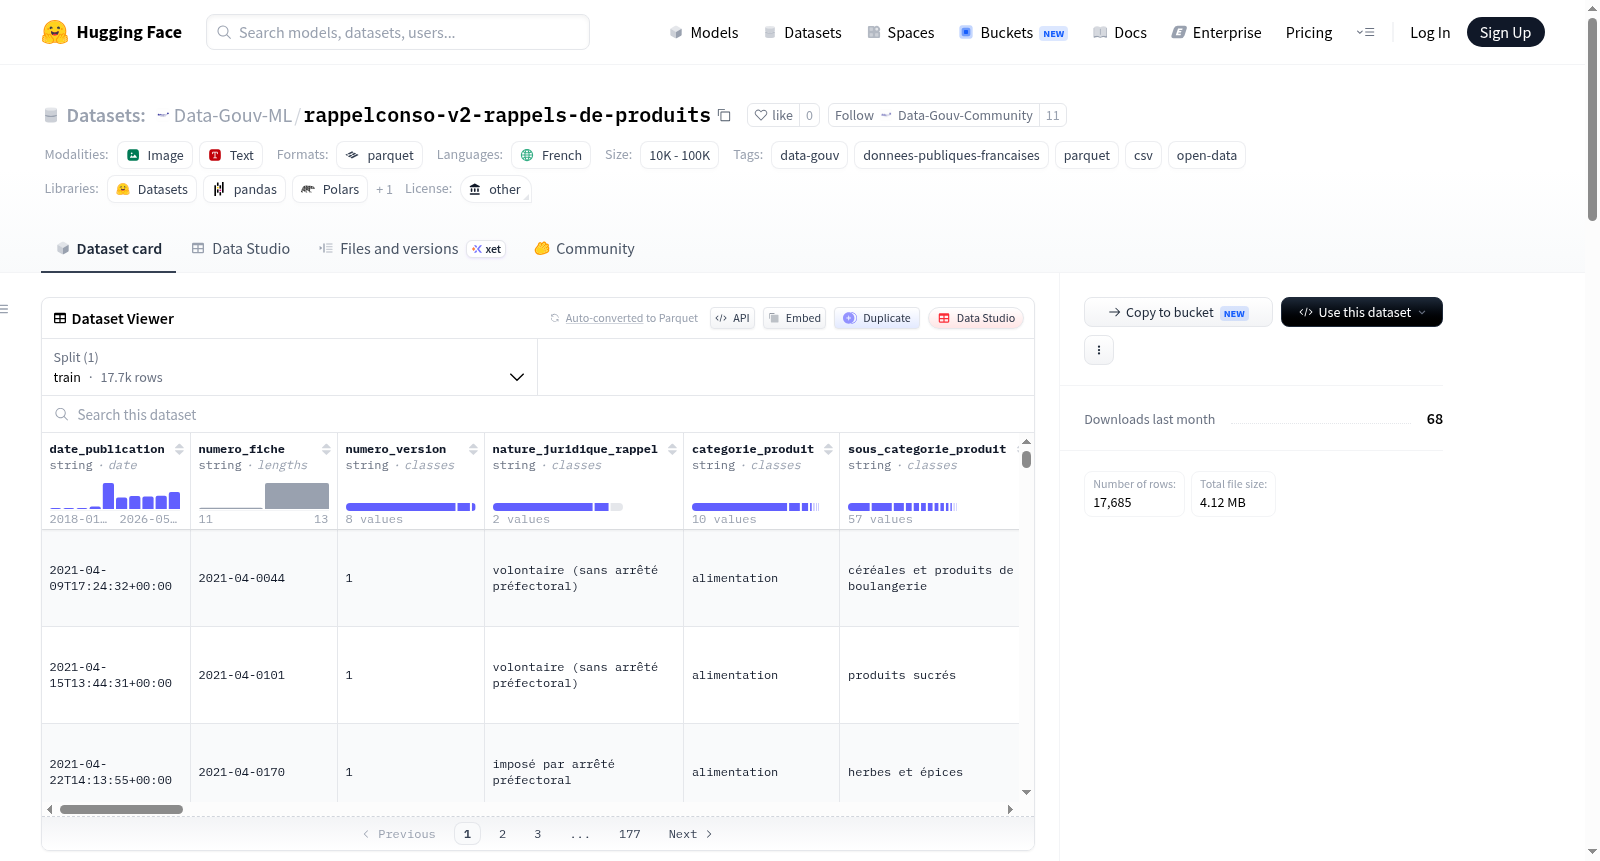Click the data-gouv tag
This screenshot has height=861, width=1600.
pos(810,155)
